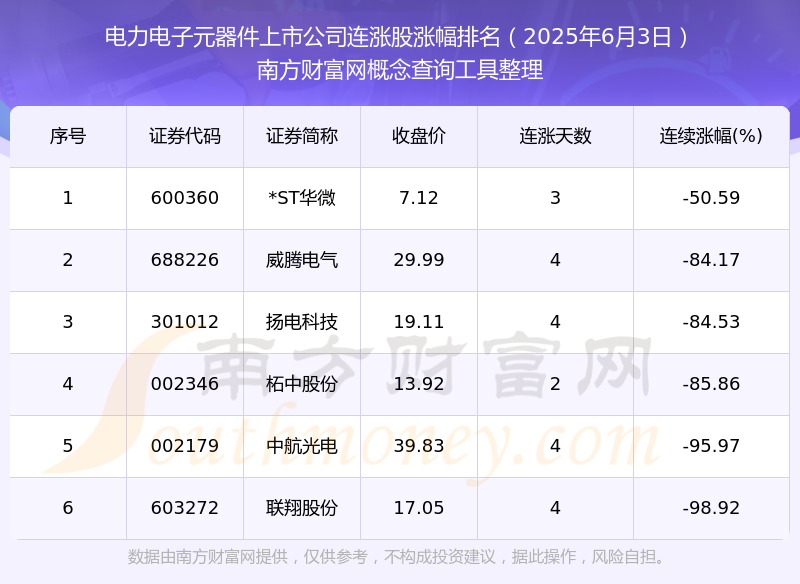This screenshot has height=584, width=800.
Task: Click the 序号 5 cell
Action: (68, 446)
